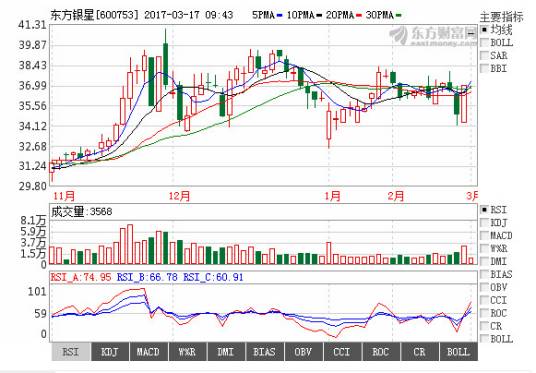Image resolution: width=536 pixels, height=373 pixels.
Task: Switch to the MACD bottom tab
Action: (x=148, y=352)
